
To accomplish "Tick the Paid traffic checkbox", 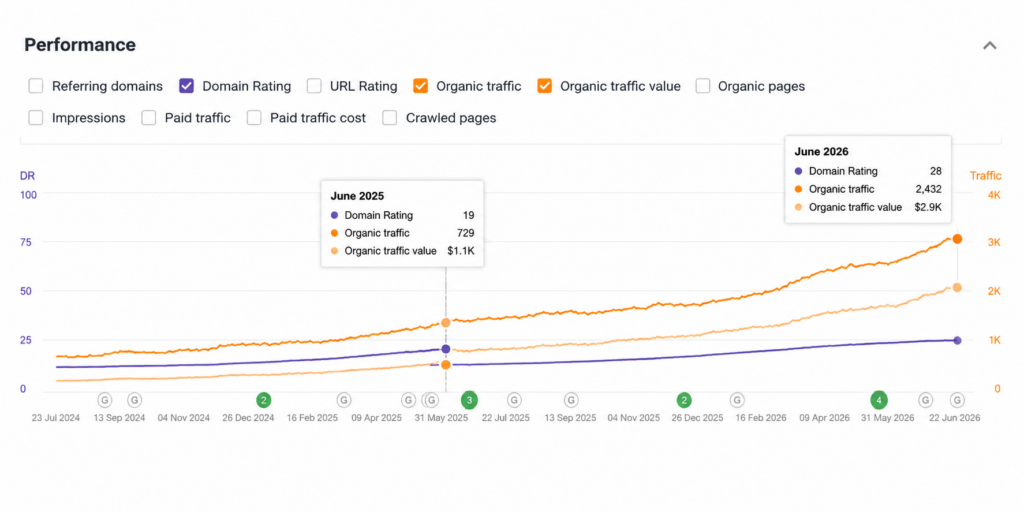I will pyautogui.click(x=149, y=118).
